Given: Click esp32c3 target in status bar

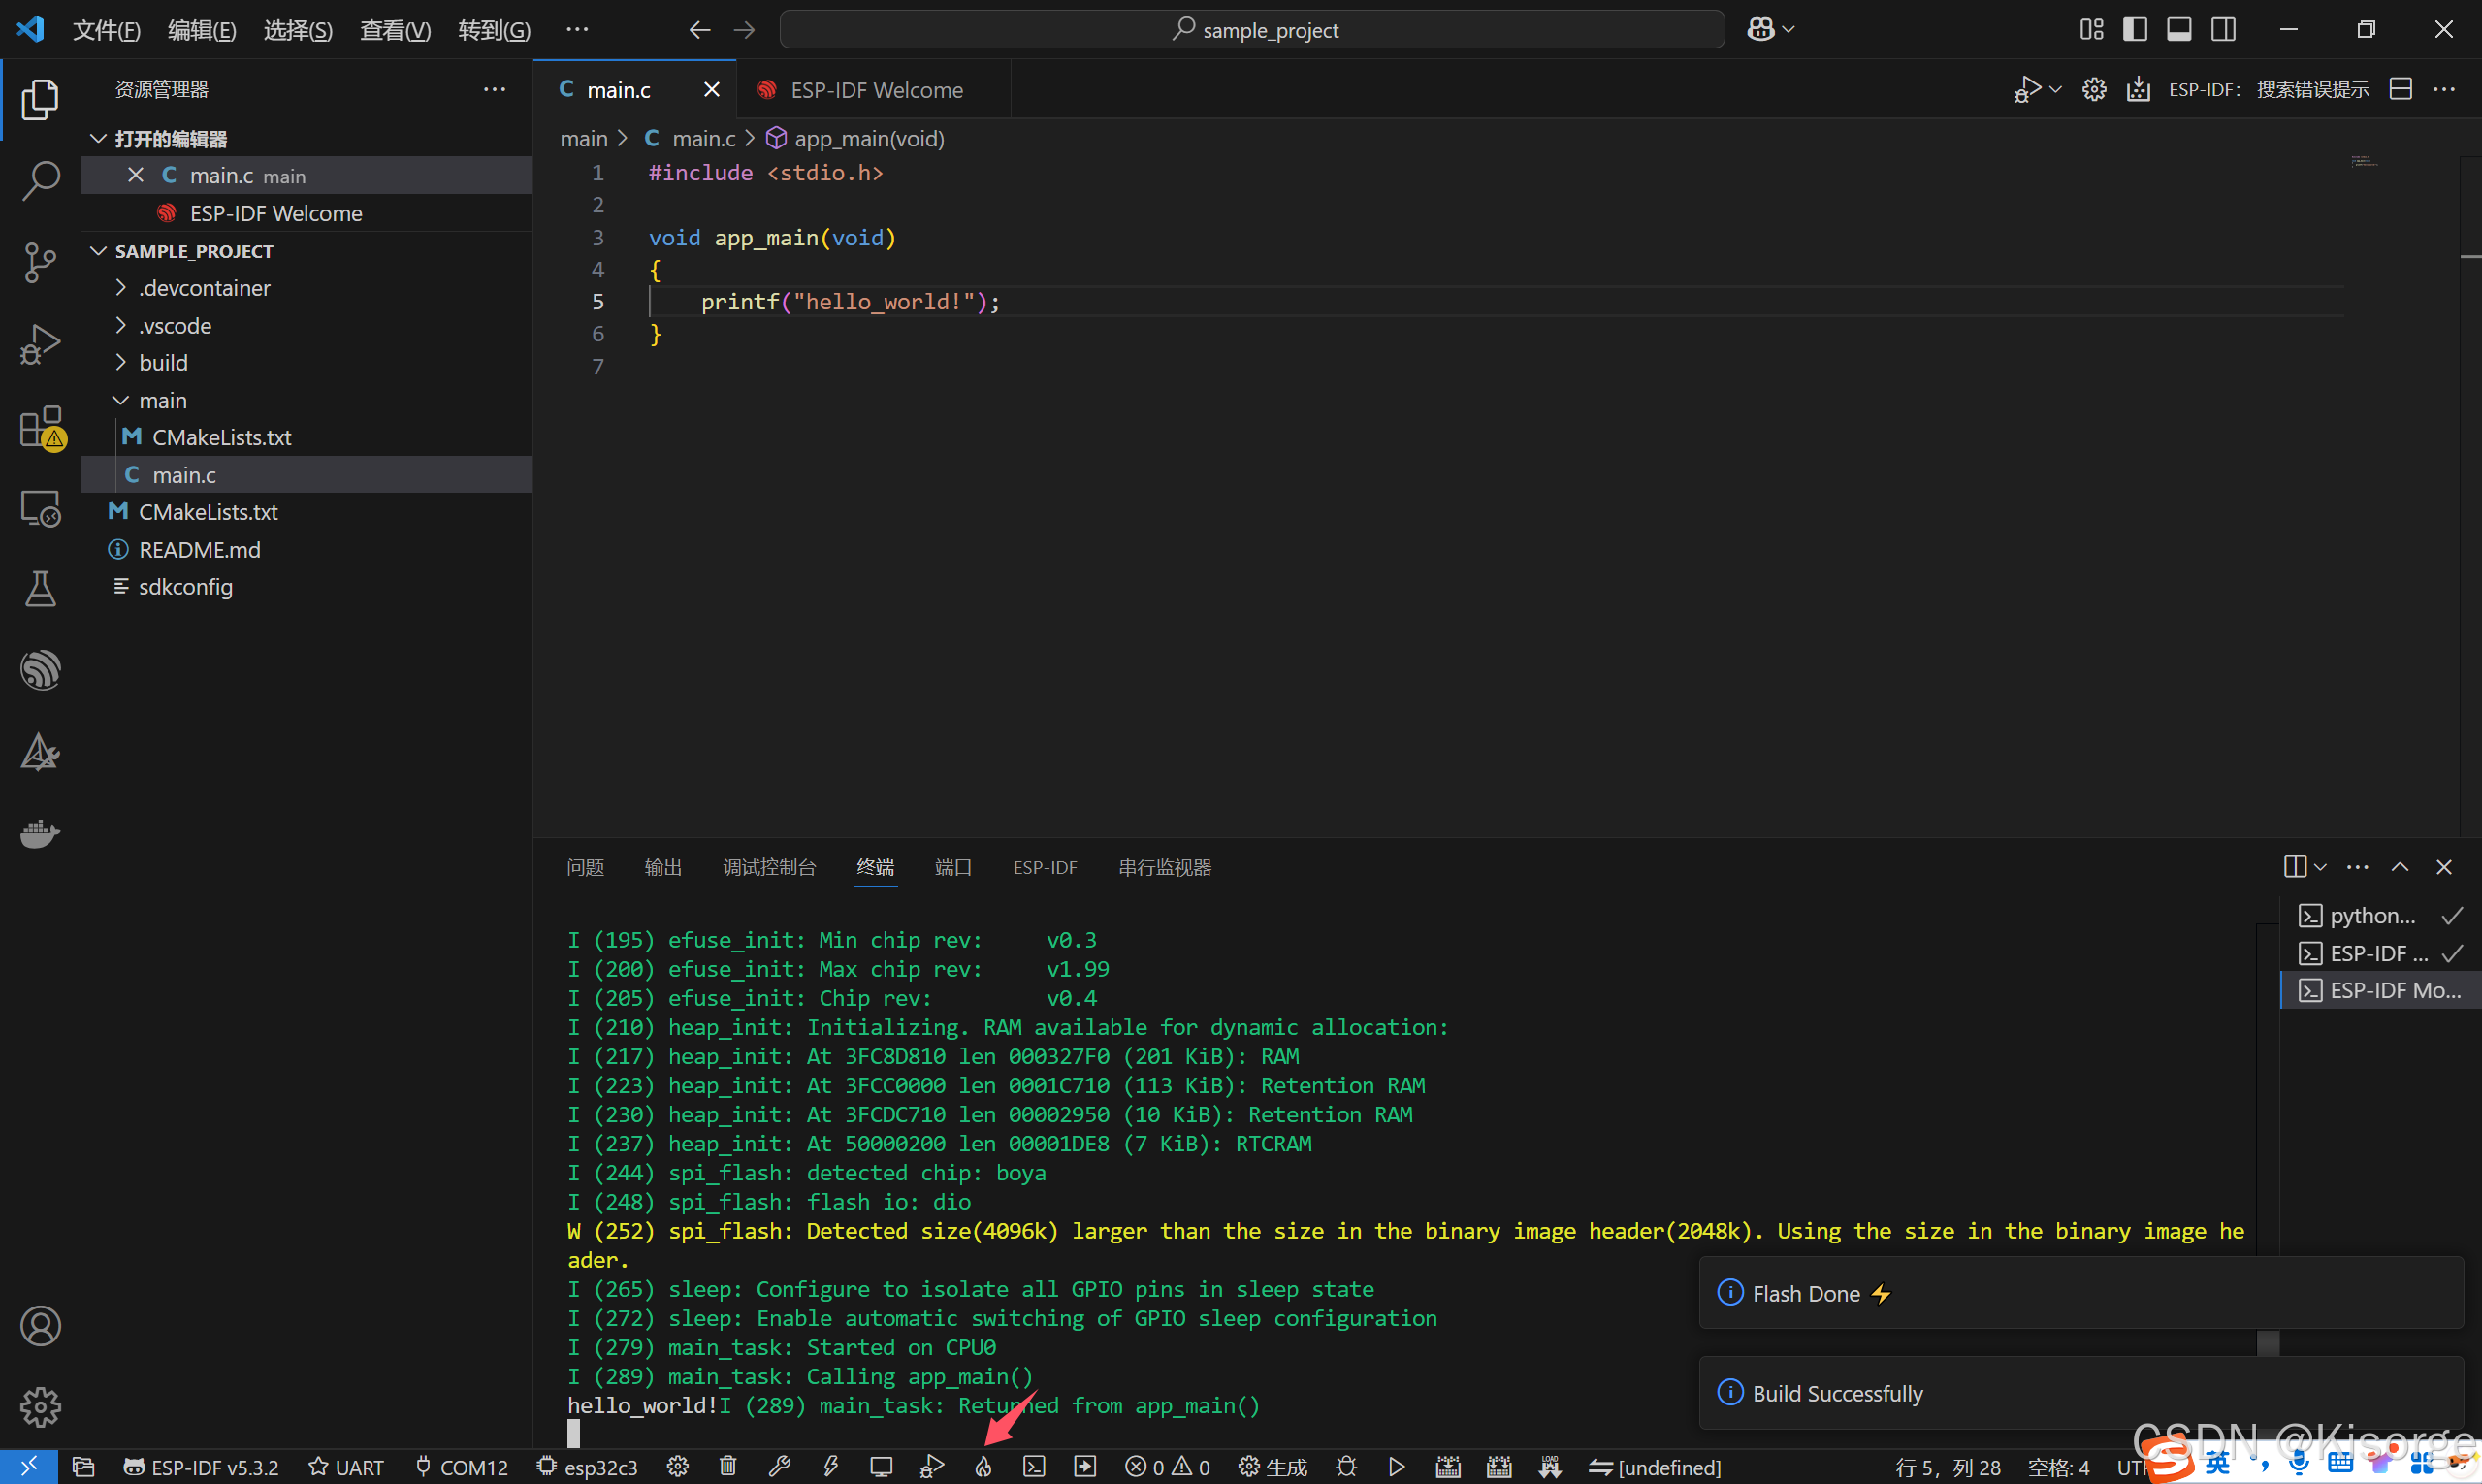Looking at the screenshot, I should 587,1467.
